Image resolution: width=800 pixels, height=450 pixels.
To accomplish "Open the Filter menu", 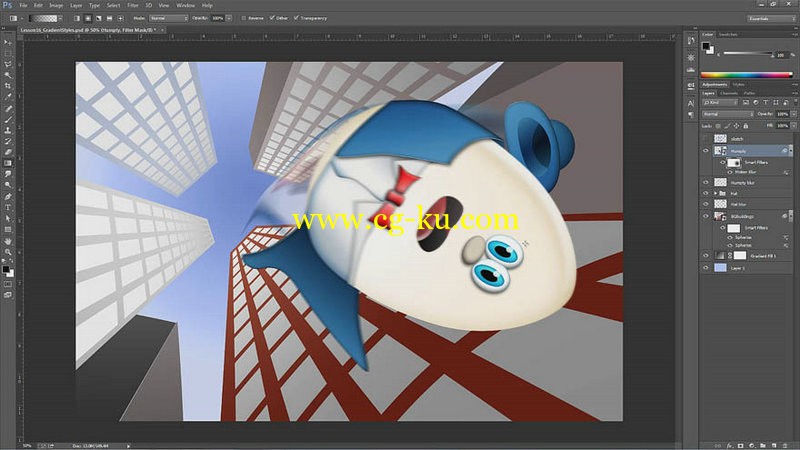I will tap(133, 6).
